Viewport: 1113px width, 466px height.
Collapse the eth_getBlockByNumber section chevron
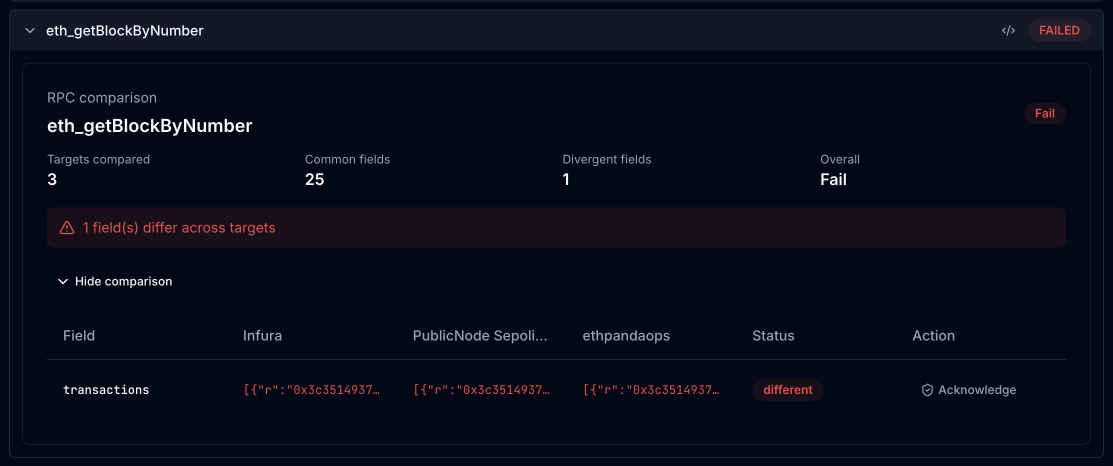tap(29, 30)
